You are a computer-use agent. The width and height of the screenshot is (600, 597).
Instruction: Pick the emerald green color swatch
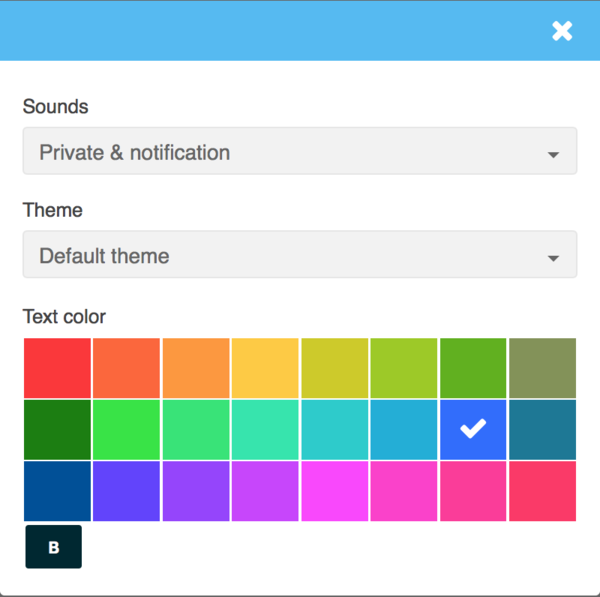[x=196, y=430]
